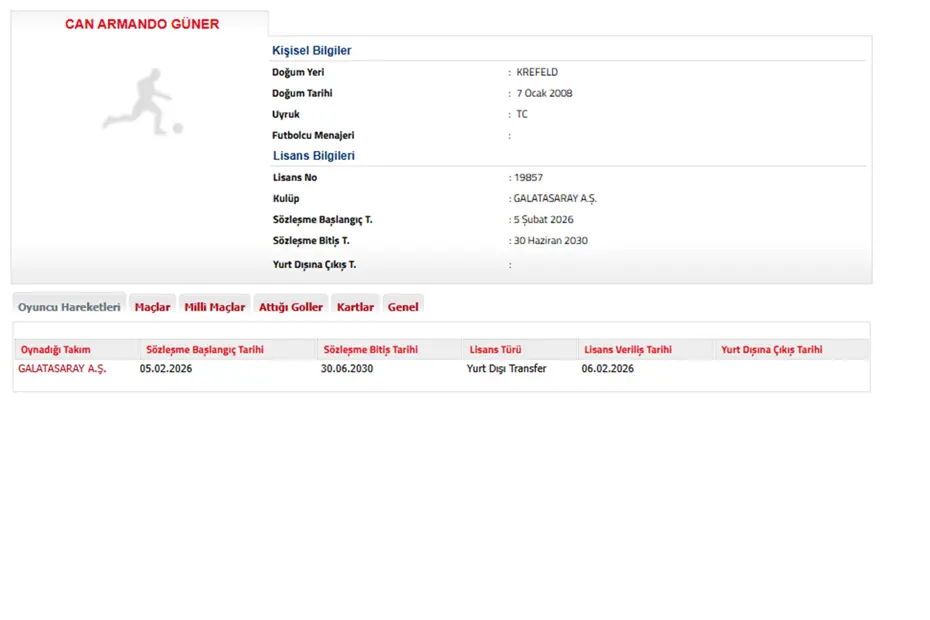Click the Sözleşme Bitiş Tarihi column header

pos(370,350)
